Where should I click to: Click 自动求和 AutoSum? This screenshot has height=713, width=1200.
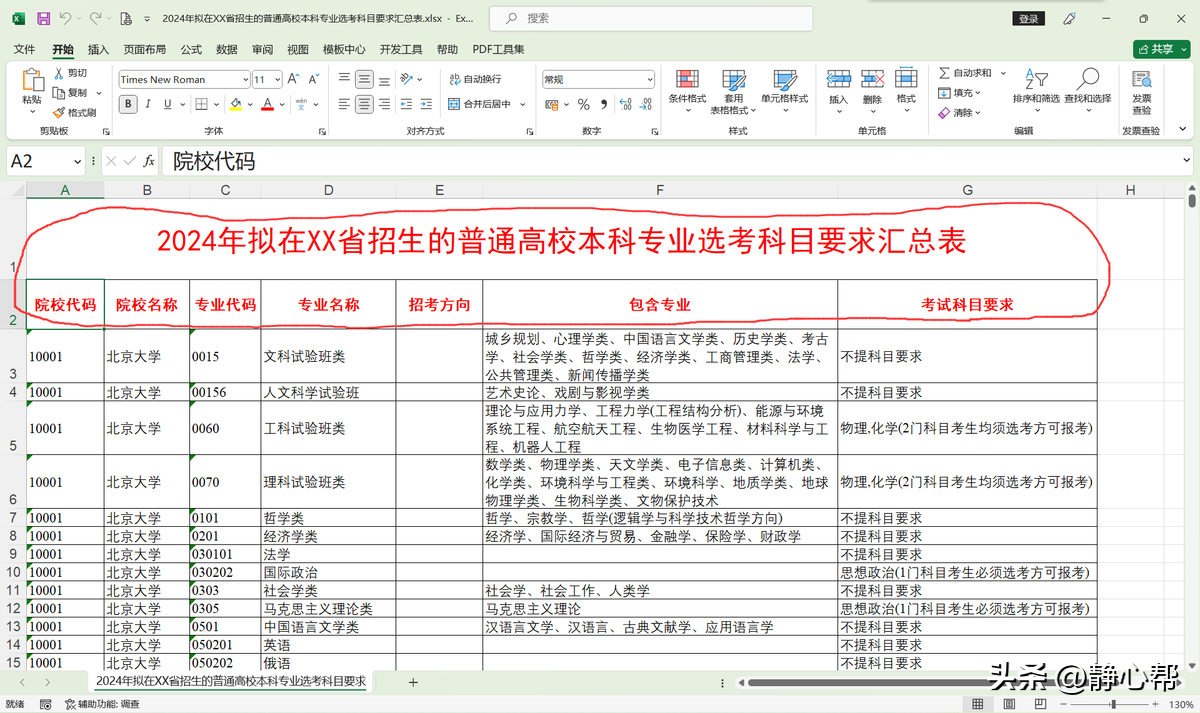coord(965,73)
